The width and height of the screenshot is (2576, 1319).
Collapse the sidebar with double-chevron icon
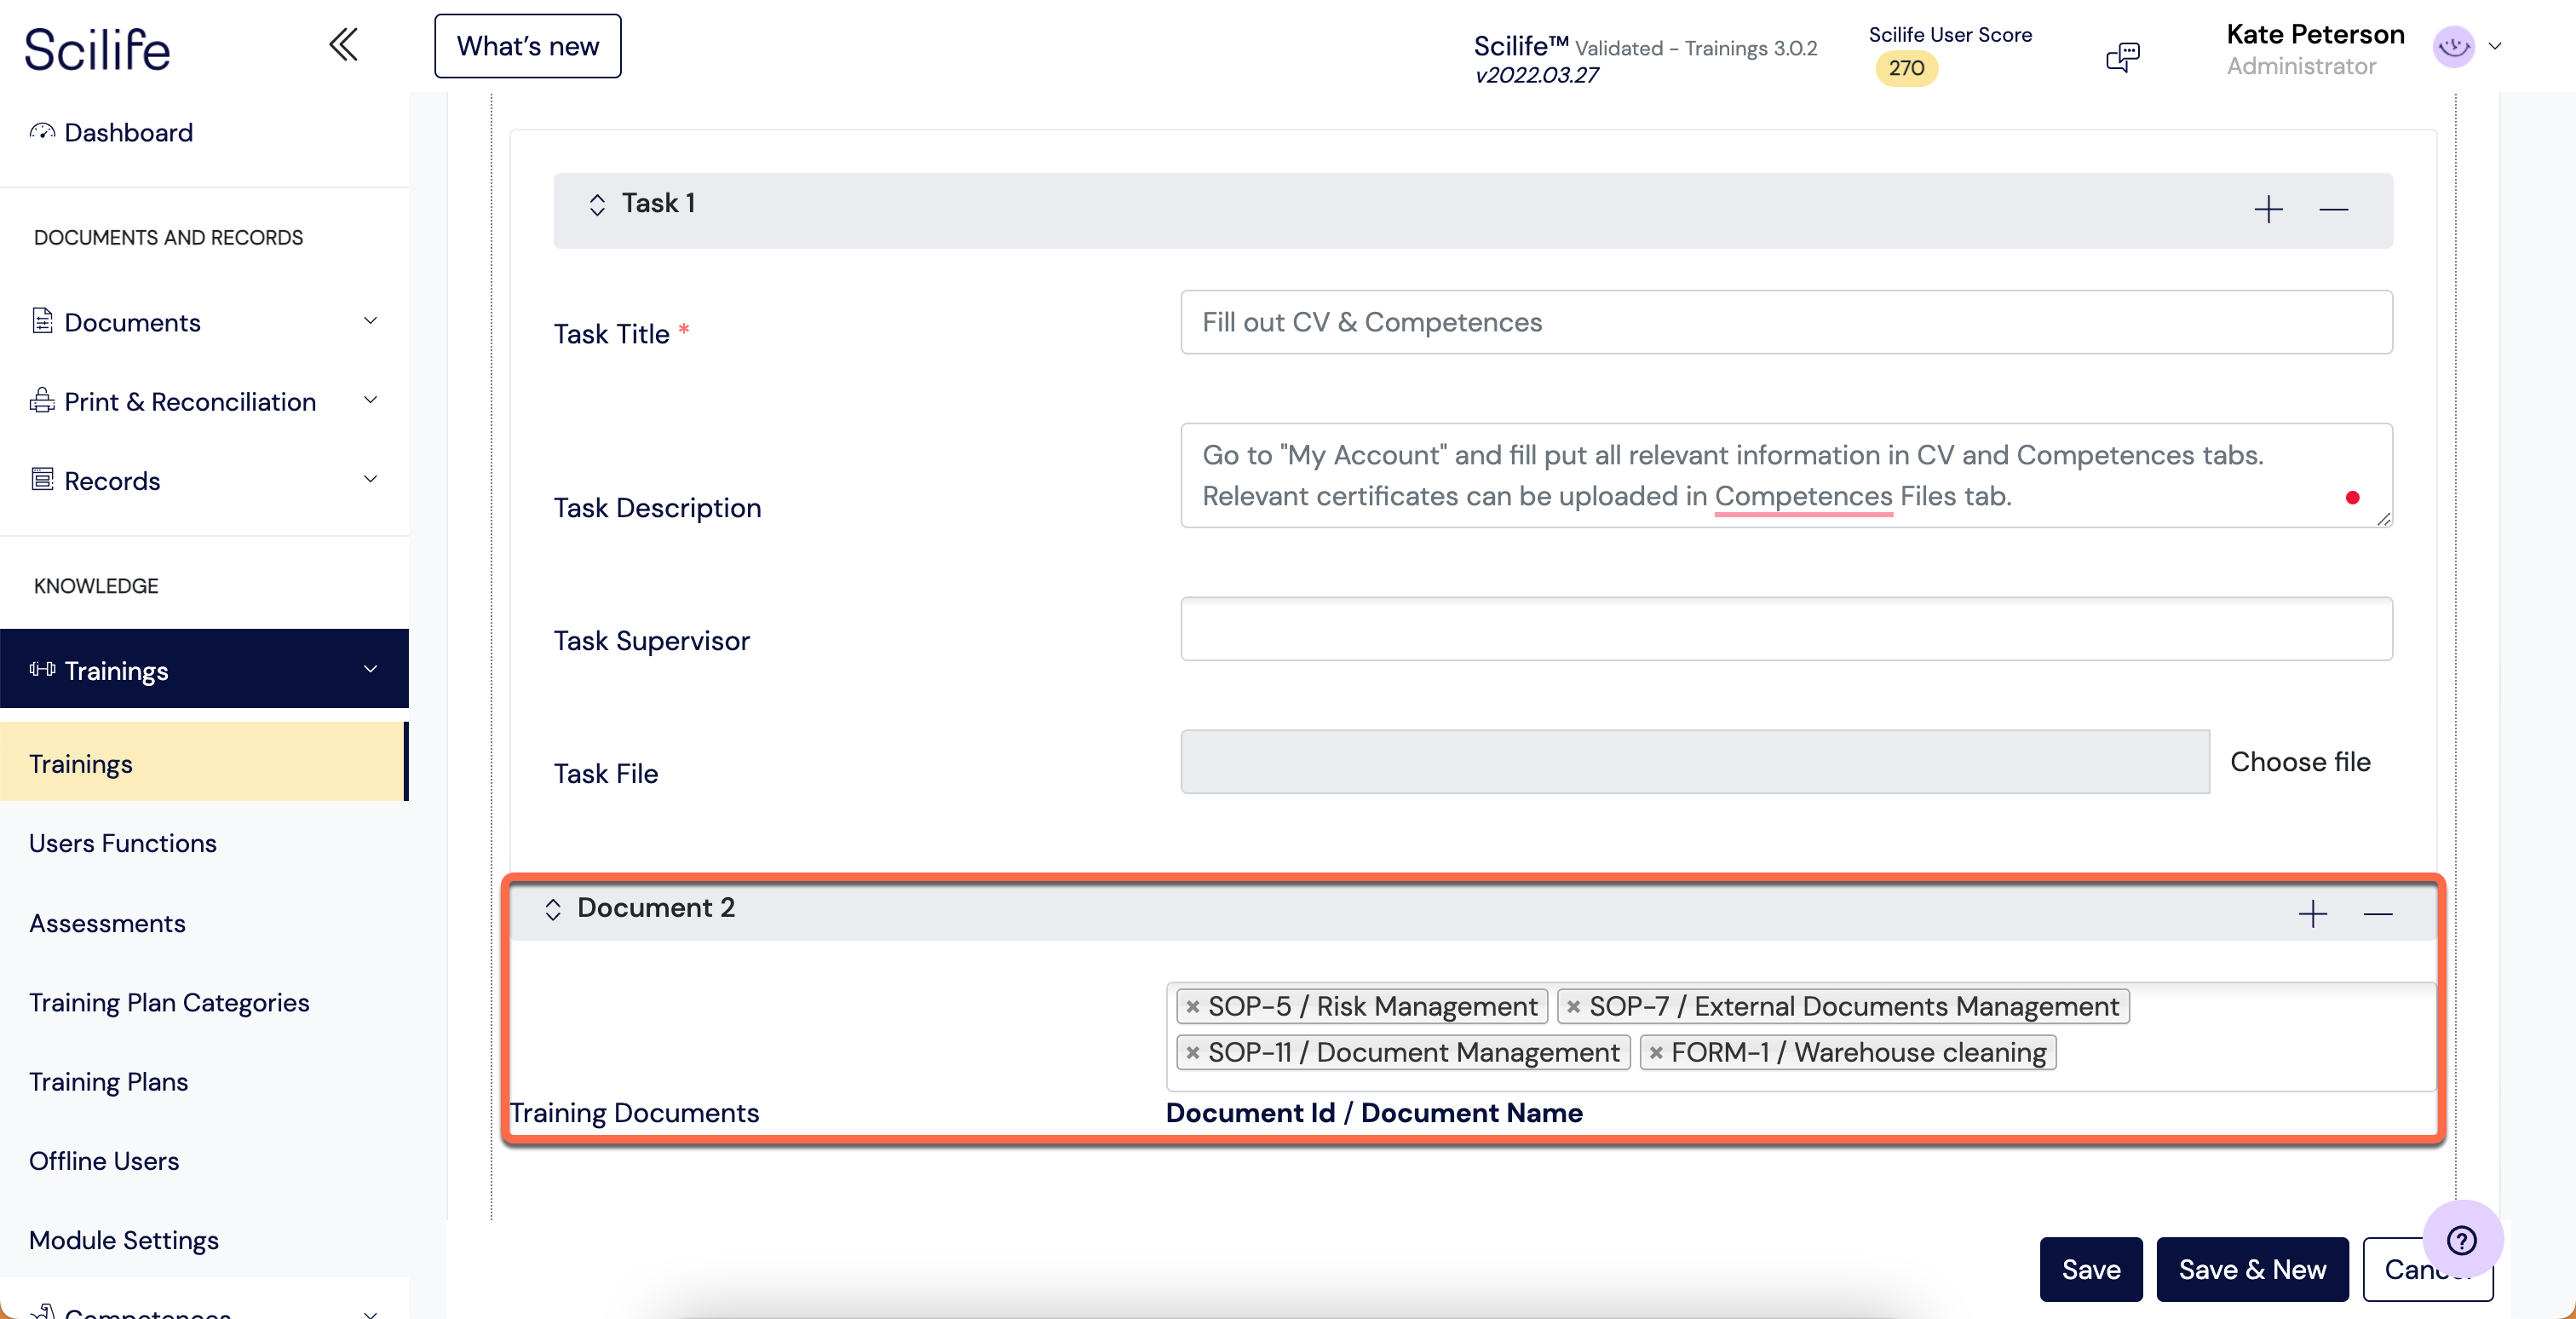pos(343,45)
